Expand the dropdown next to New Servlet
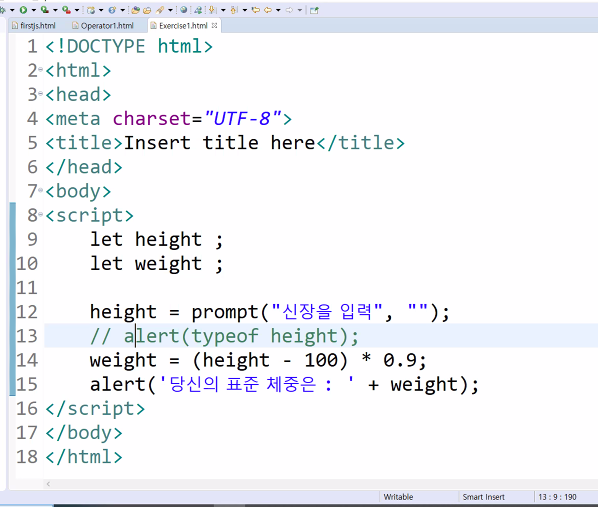The width and height of the screenshot is (598, 507). [122, 10]
